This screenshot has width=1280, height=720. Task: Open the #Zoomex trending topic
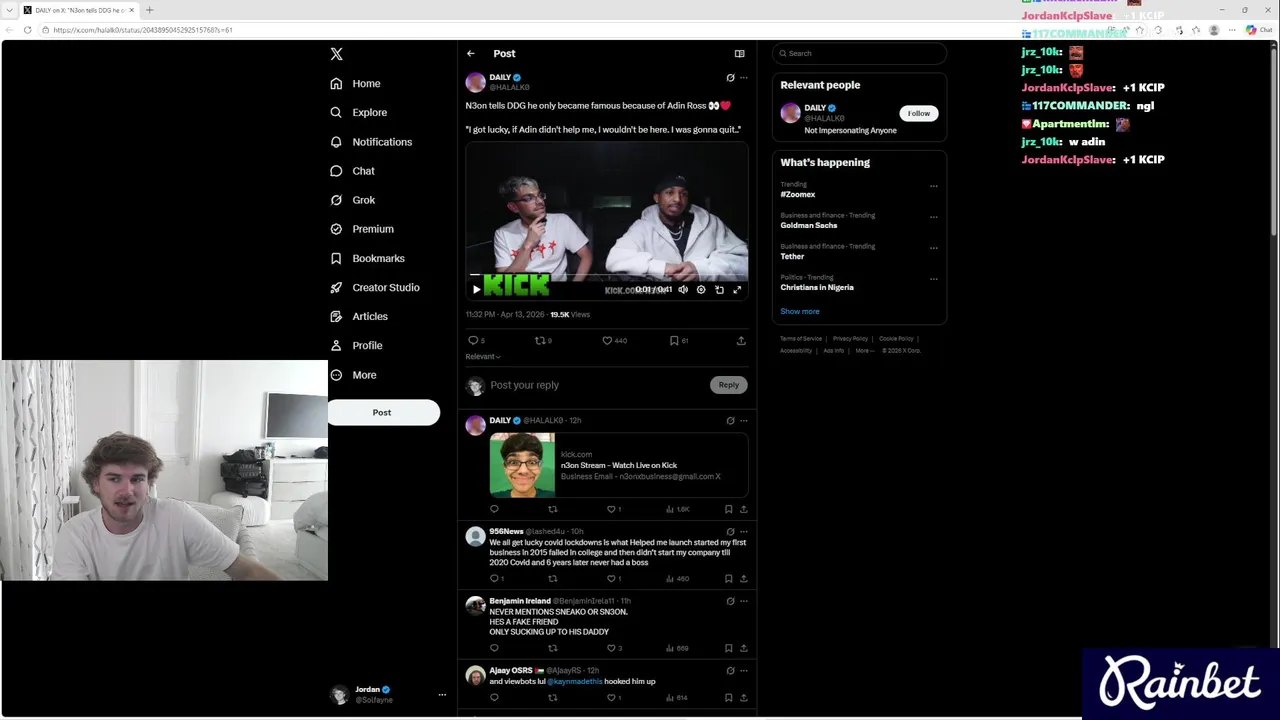[x=798, y=195]
